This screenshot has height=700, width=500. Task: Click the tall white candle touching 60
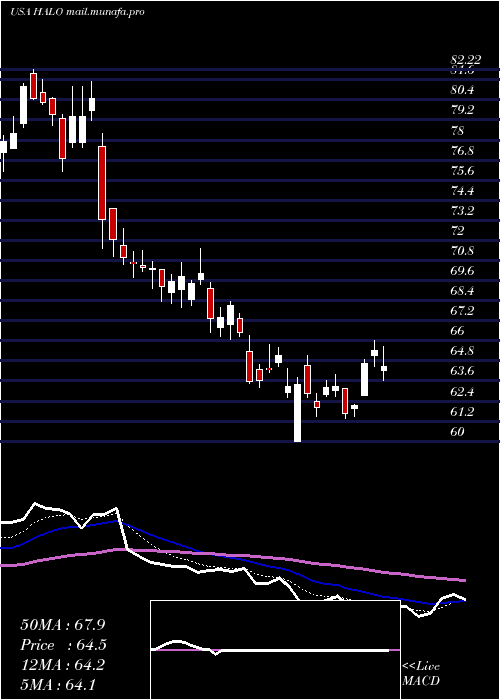pyautogui.click(x=297, y=411)
